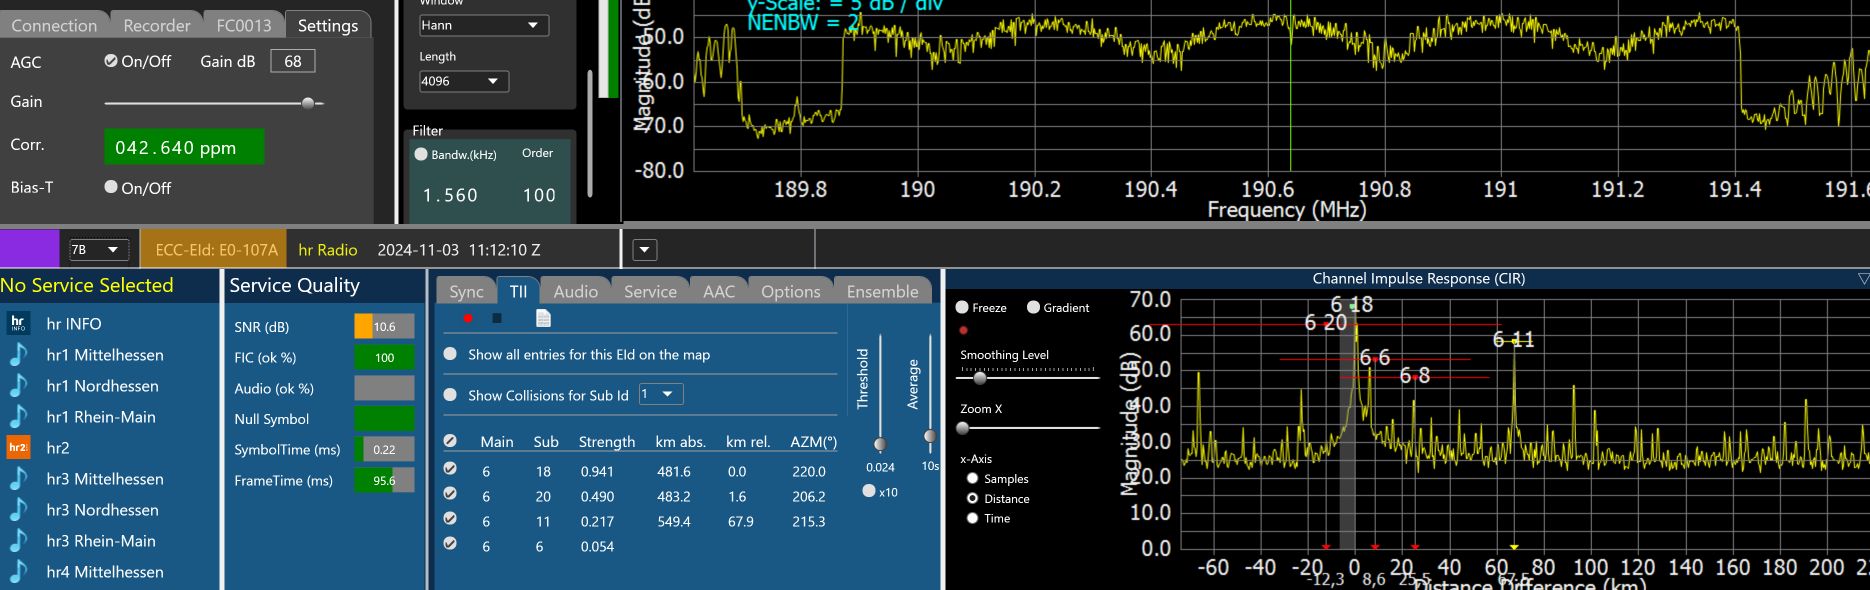Click the ECC-EId E0-107A label

pyautogui.click(x=214, y=250)
